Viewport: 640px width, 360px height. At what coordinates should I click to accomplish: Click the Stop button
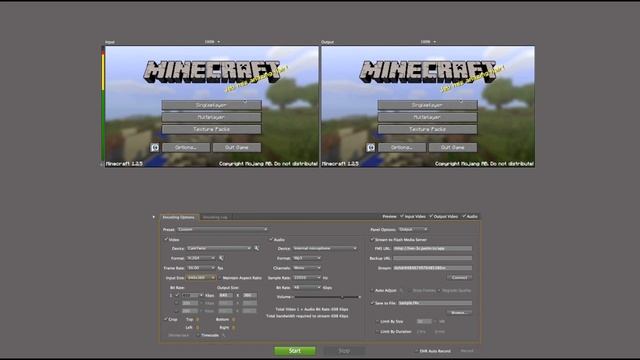[x=344, y=351]
